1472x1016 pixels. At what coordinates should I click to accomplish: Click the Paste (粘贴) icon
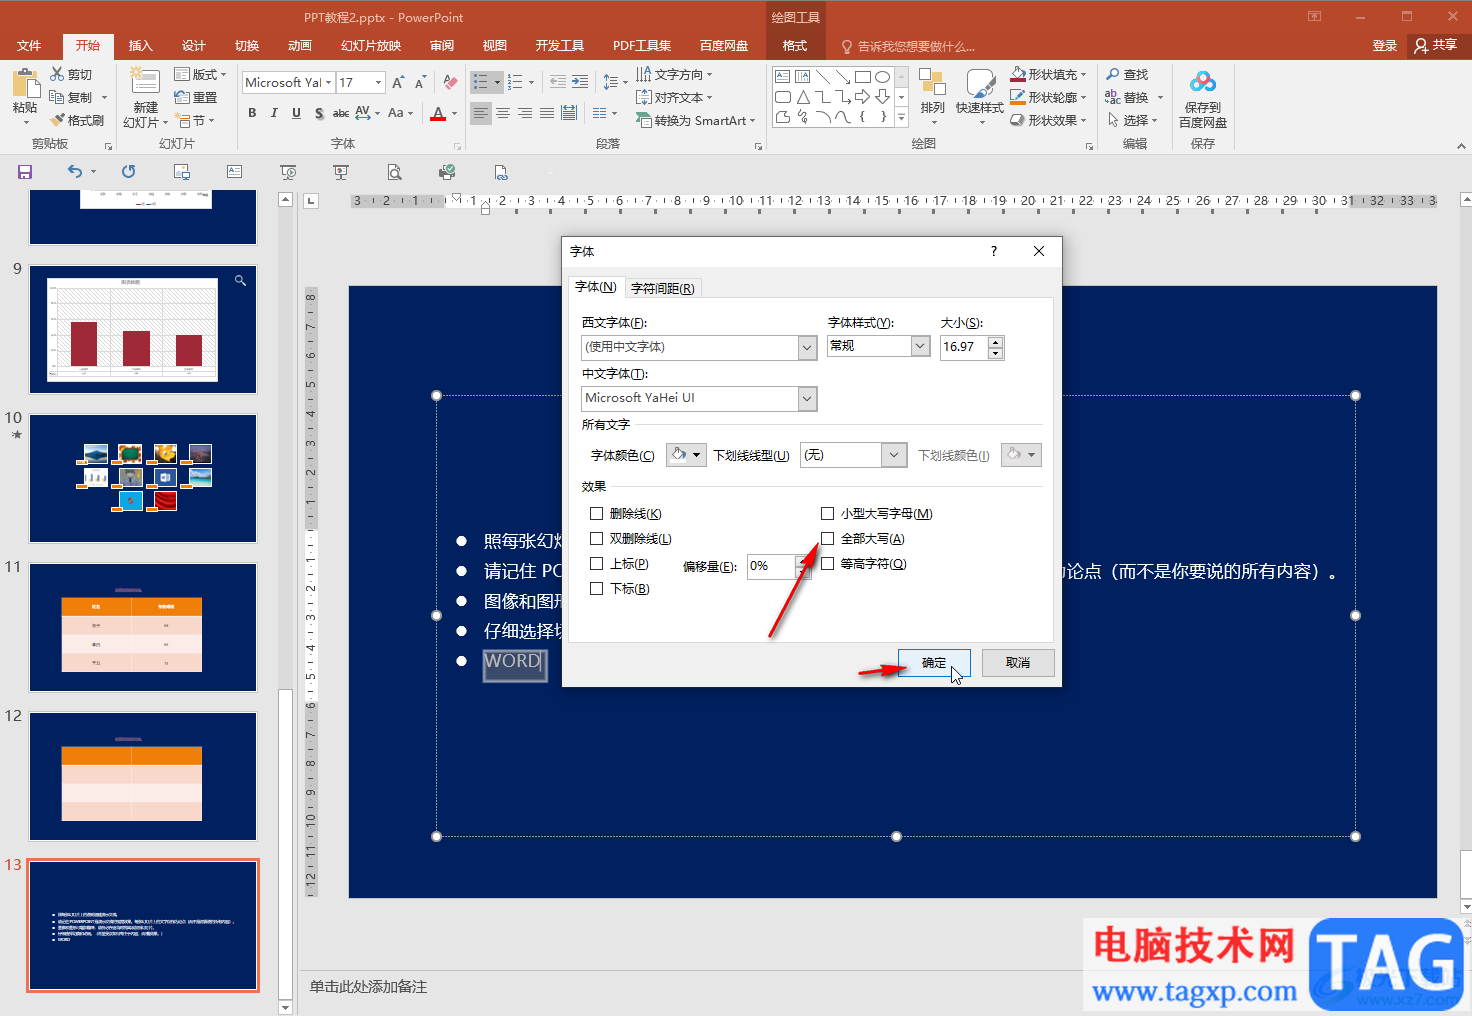pos(25,84)
